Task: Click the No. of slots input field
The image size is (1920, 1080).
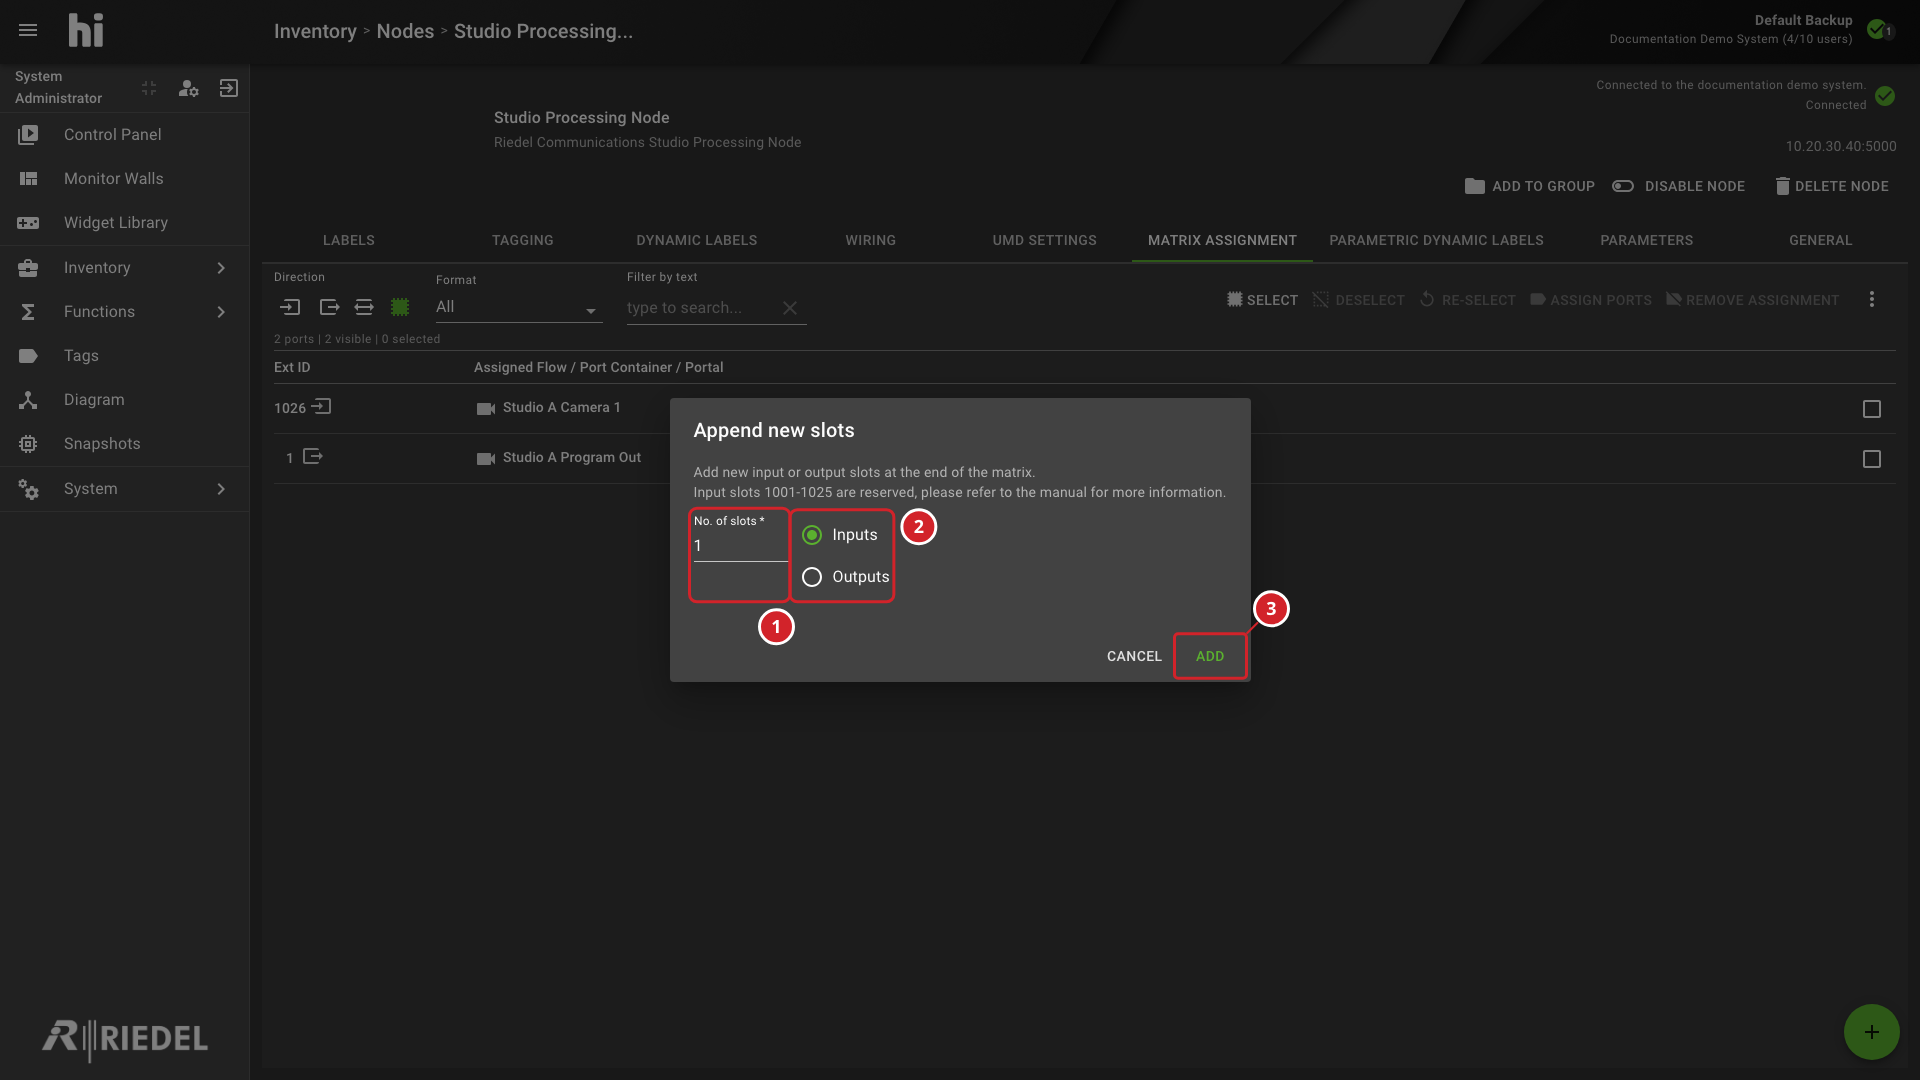Action: tap(740, 546)
